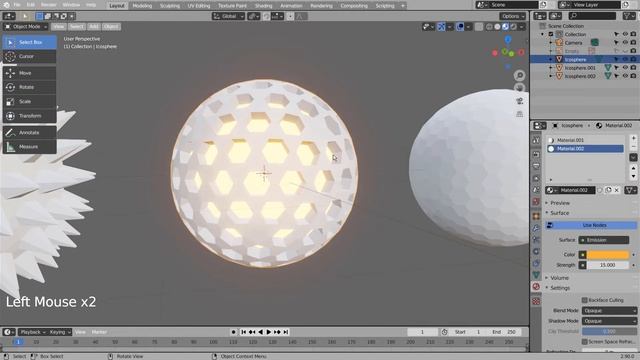
Task: Expand the Preview panel
Action: (560, 203)
